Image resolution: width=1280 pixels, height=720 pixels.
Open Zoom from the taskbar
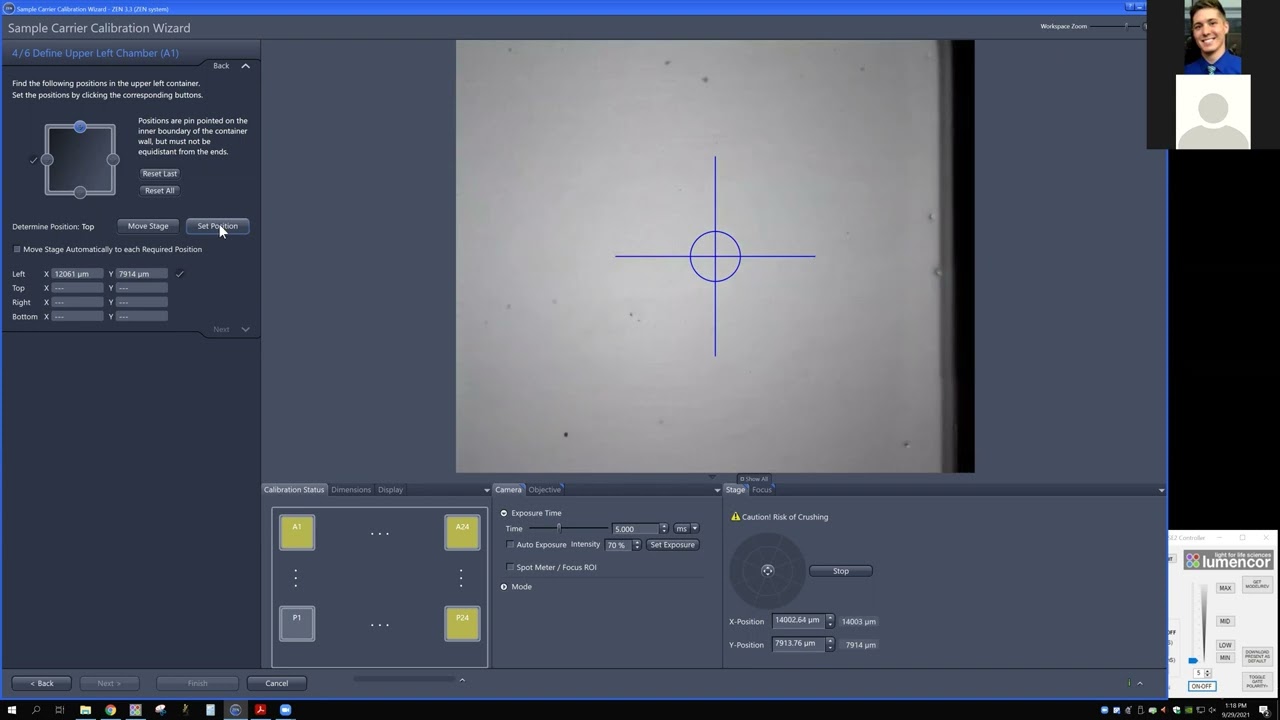click(285, 710)
